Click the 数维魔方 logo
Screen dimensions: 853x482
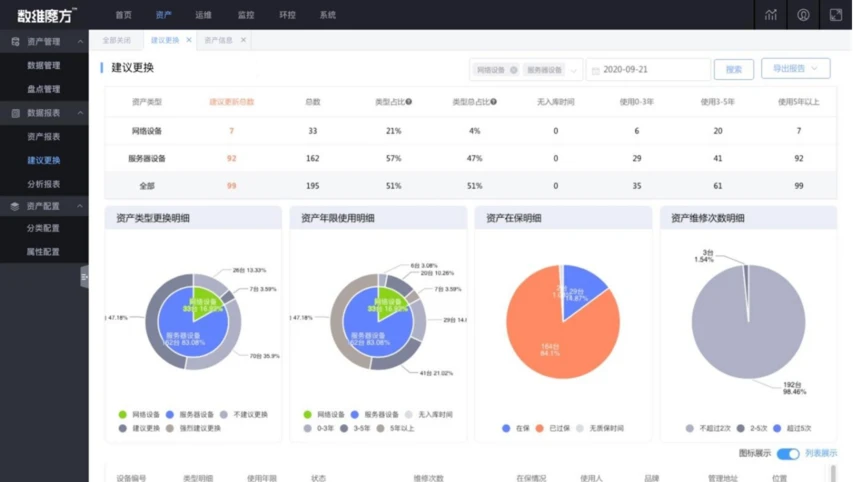(x=47, y=15)
